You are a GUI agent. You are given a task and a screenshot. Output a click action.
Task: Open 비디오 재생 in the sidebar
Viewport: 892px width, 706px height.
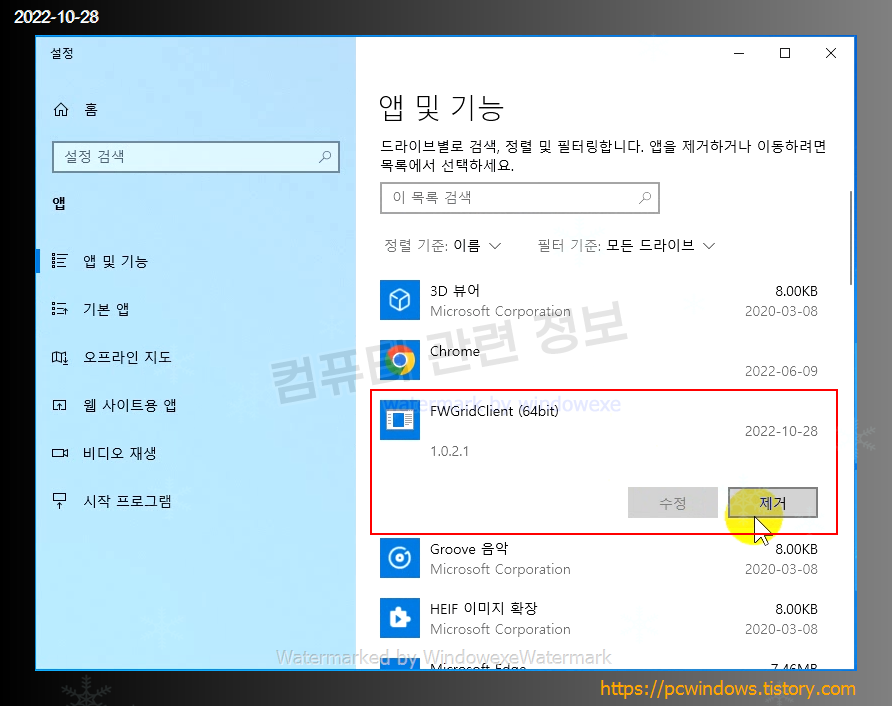click(119, 453)
